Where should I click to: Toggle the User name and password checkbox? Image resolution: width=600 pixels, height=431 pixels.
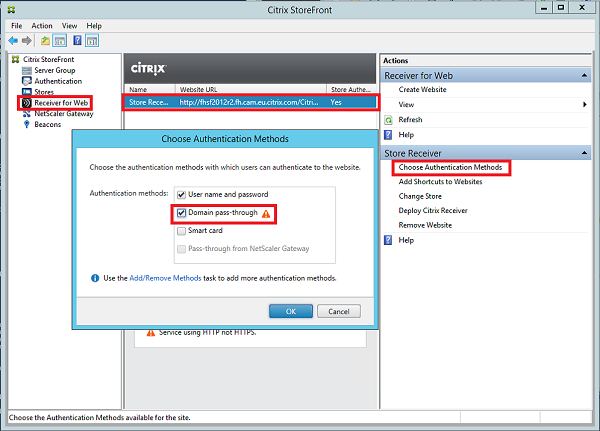click(181, 194)
